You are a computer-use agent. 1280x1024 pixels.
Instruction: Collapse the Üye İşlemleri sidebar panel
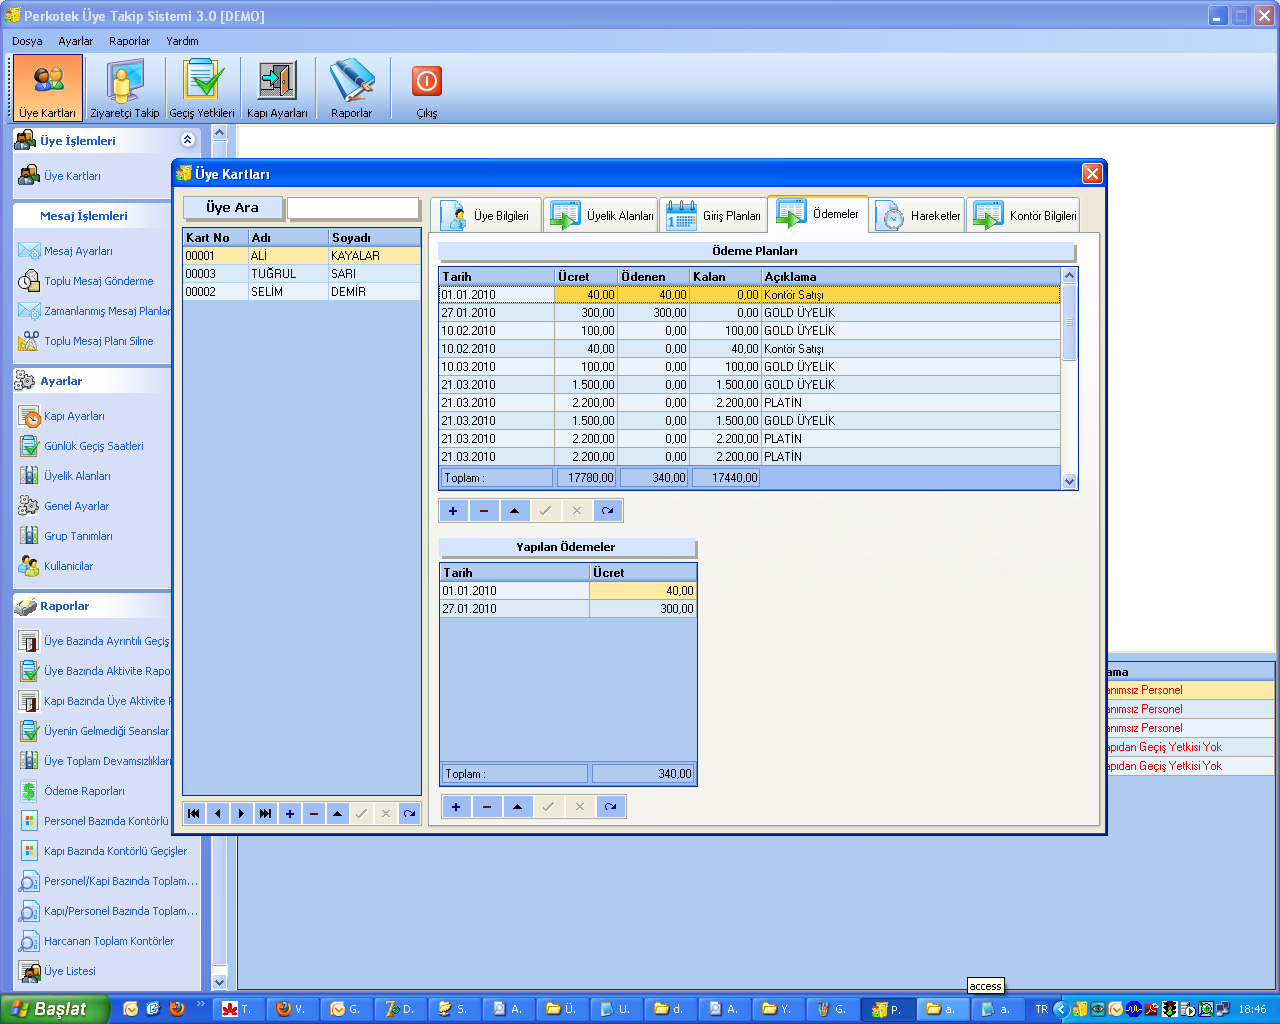point(187,140)
